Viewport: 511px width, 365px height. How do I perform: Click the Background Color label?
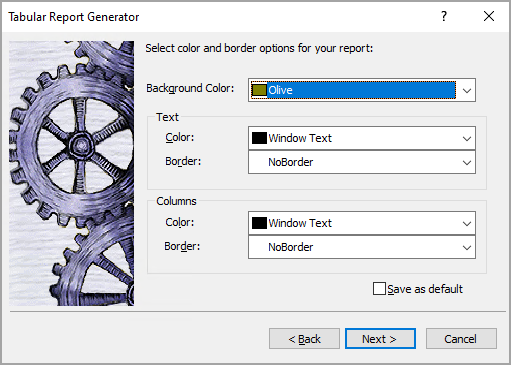pos(190,88)
